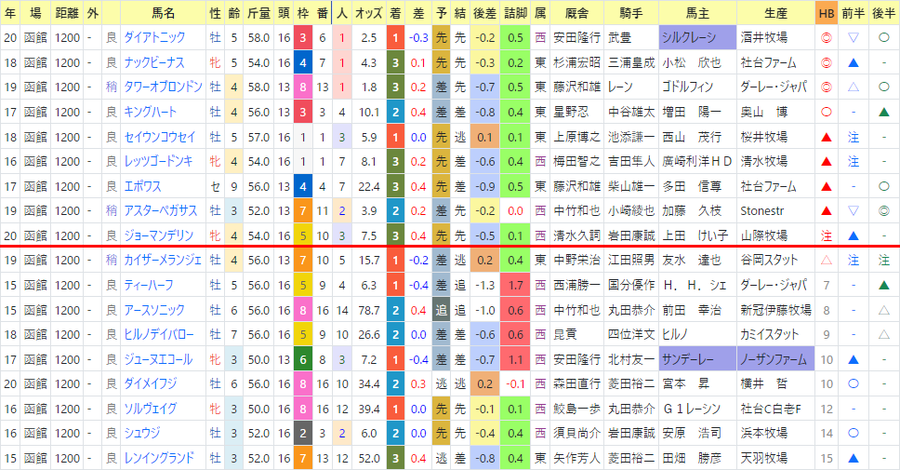The image size is (900, 470).
Task: Click the 斤量 column header
Action: pyautogui.click(x=259, y=13)
